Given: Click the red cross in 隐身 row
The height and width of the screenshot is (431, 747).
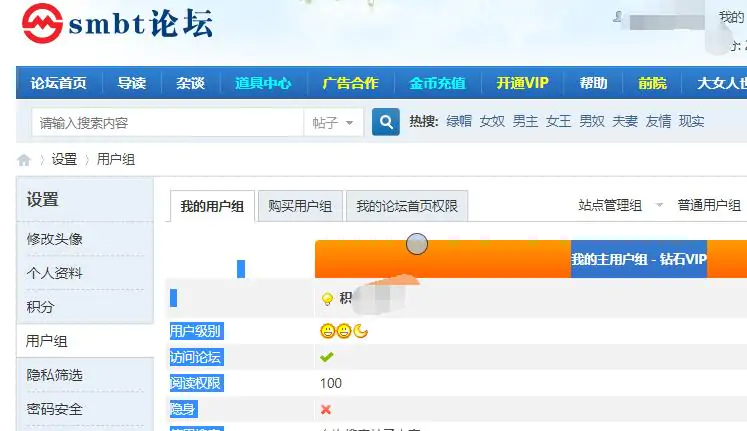Looking at the screenshot, I should pos(326,409).
